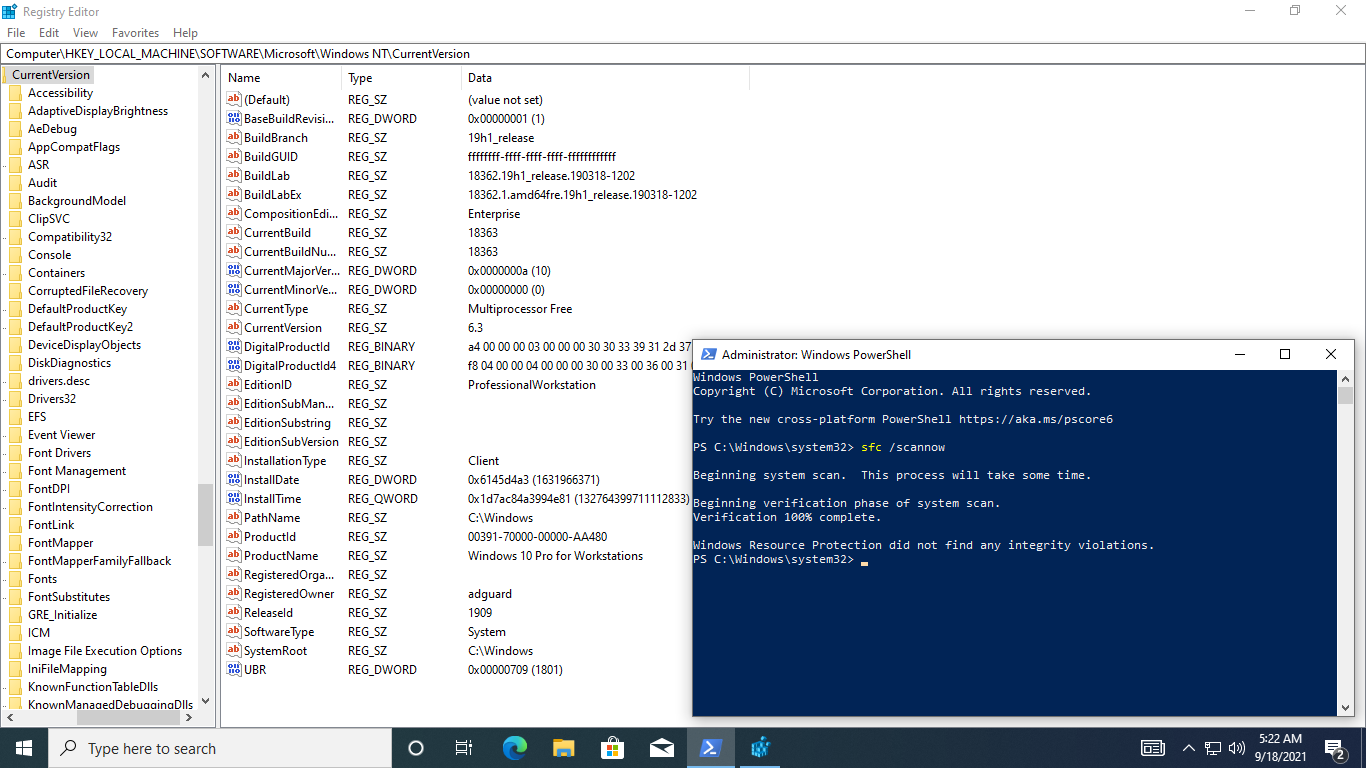This screenshot has height=768, width=1366.
Task: Switch to PowerShell via taskbar icon
Action: 711,748
